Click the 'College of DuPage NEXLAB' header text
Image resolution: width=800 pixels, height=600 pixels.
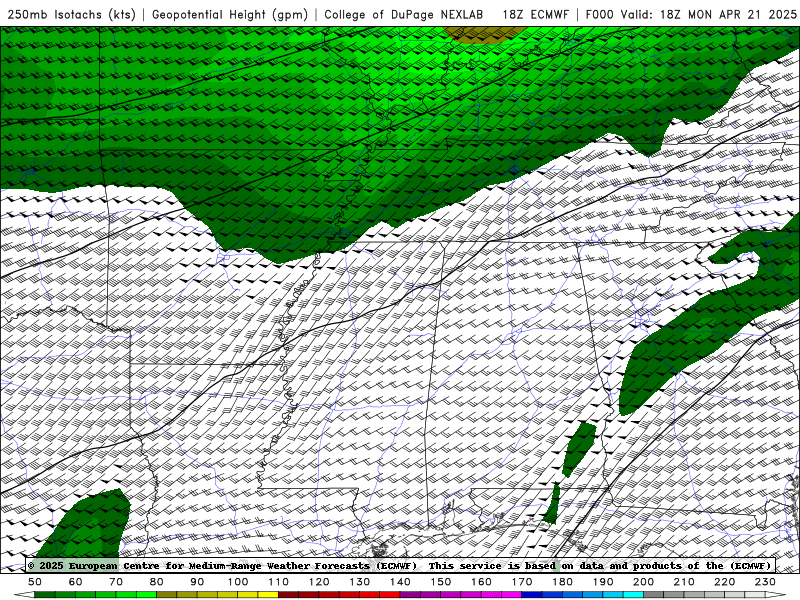[404, 14]
